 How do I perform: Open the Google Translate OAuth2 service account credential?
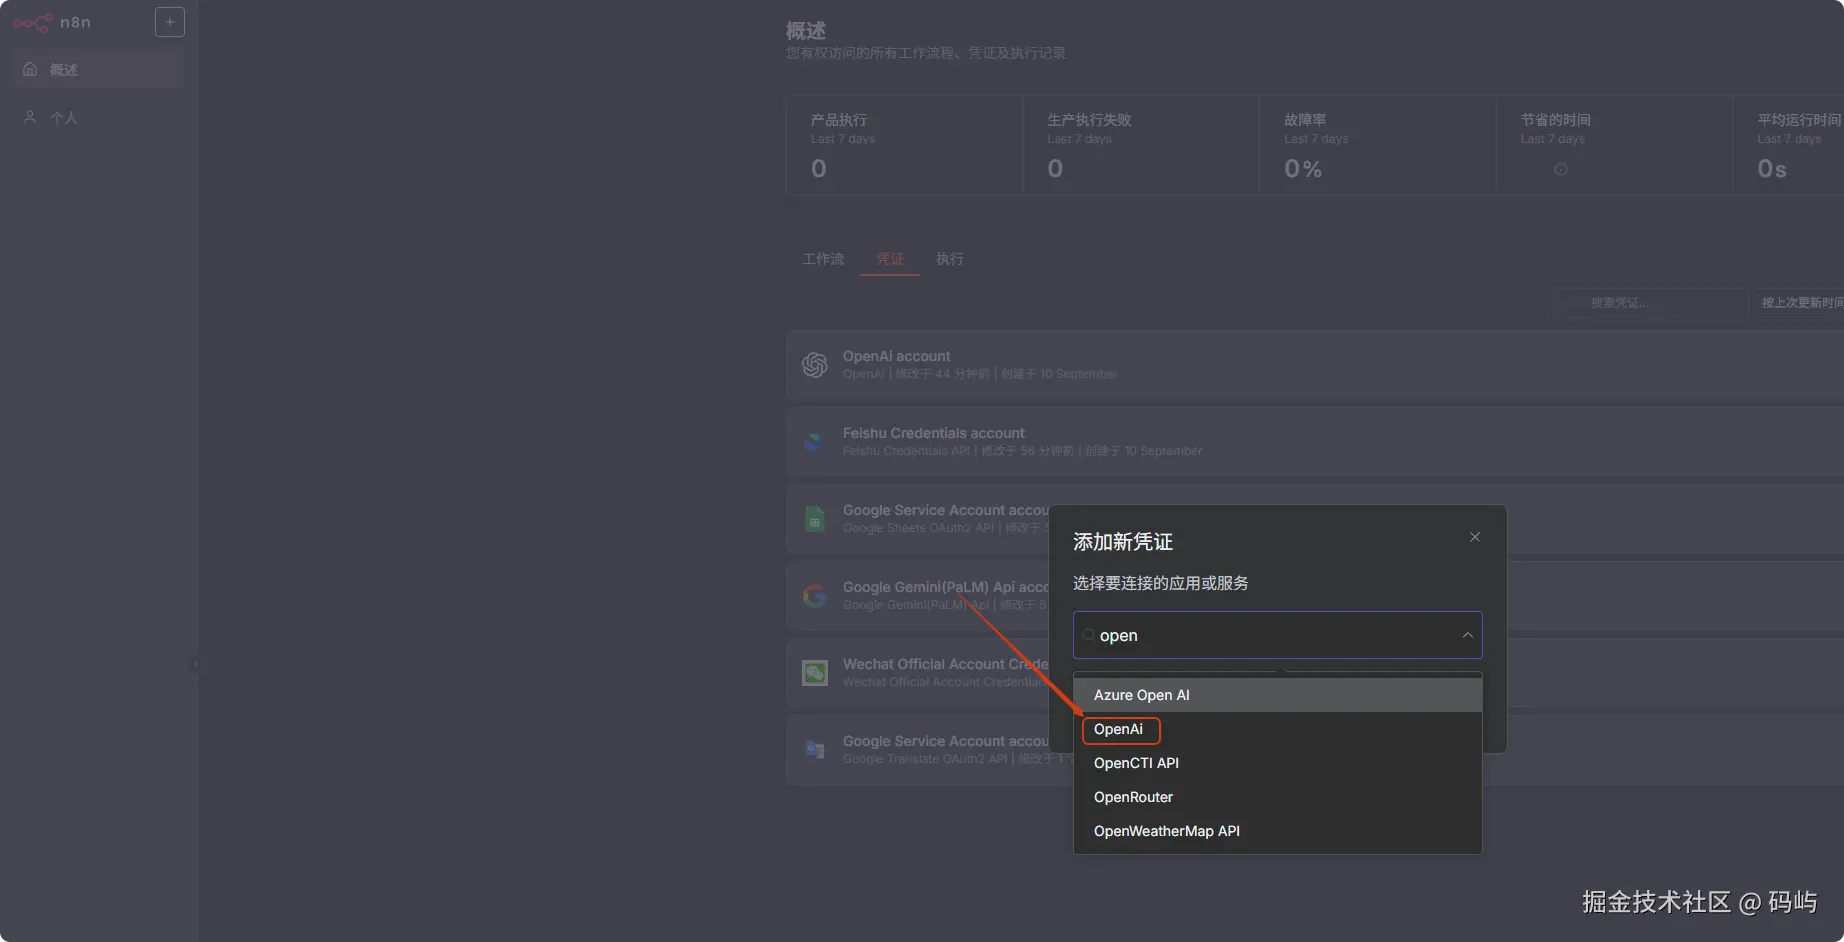point(917,750)
